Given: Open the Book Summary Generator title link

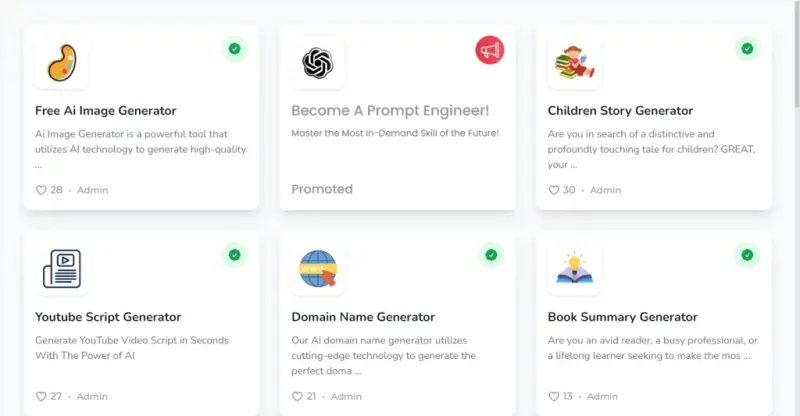Looking at the screenshot, I should tap(622, 317).
